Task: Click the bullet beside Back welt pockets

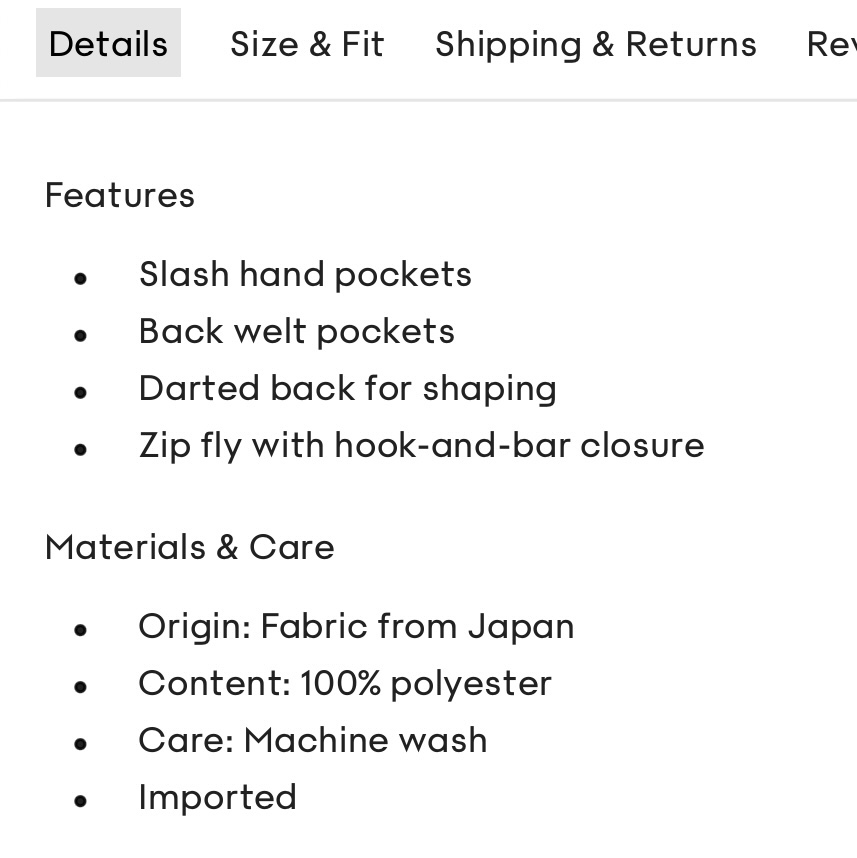Action: [x=80, y=335]
